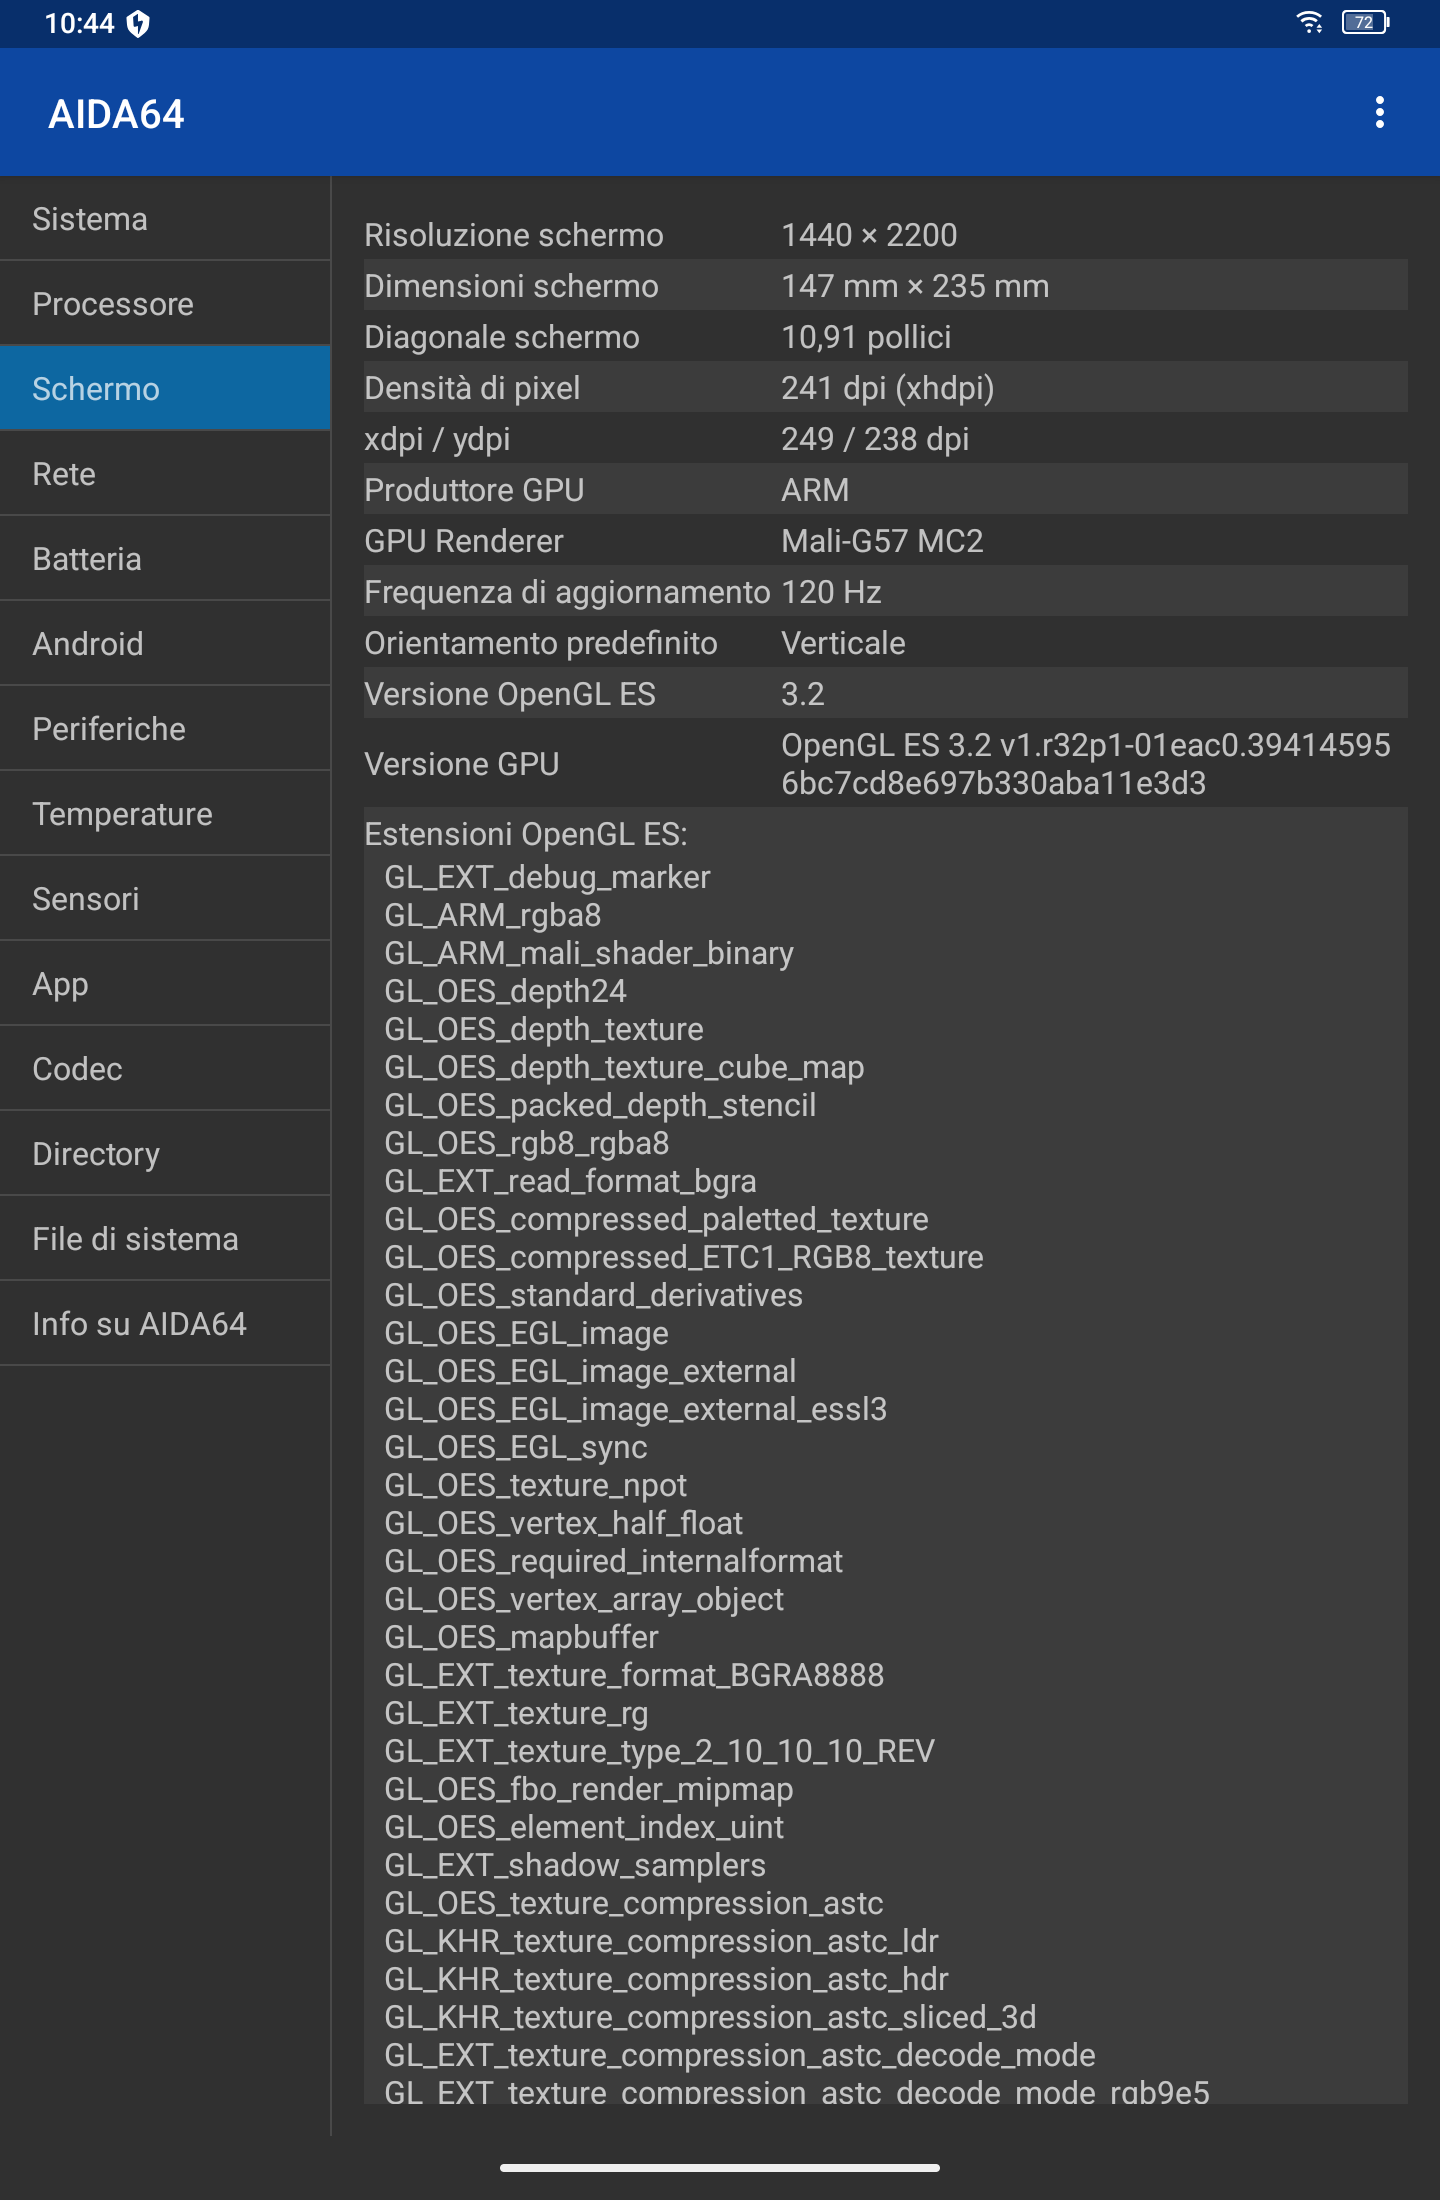Select the GPU Renderer label
1440x2200 pixels.
coord(464,541)
